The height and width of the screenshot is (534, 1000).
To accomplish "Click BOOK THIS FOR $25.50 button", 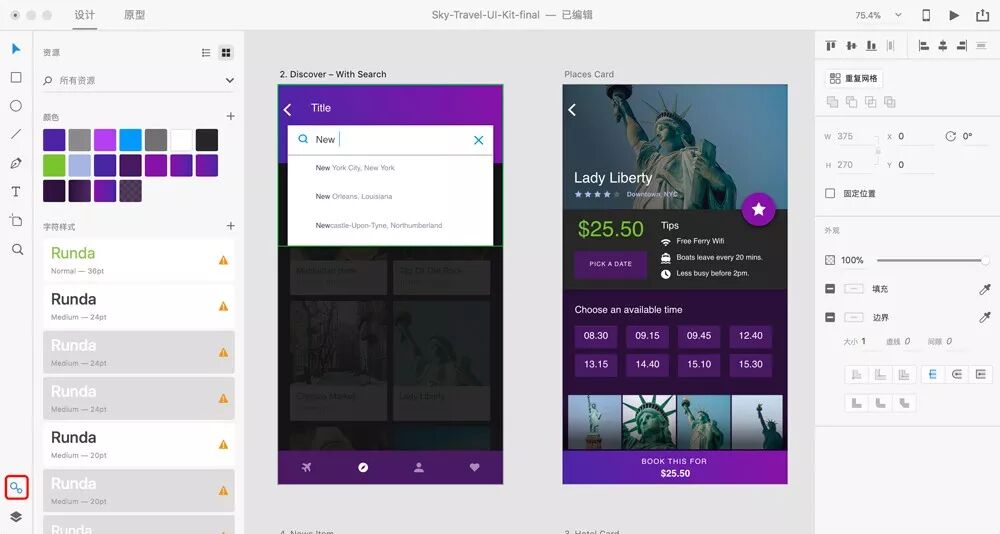I will coord(675,467).
